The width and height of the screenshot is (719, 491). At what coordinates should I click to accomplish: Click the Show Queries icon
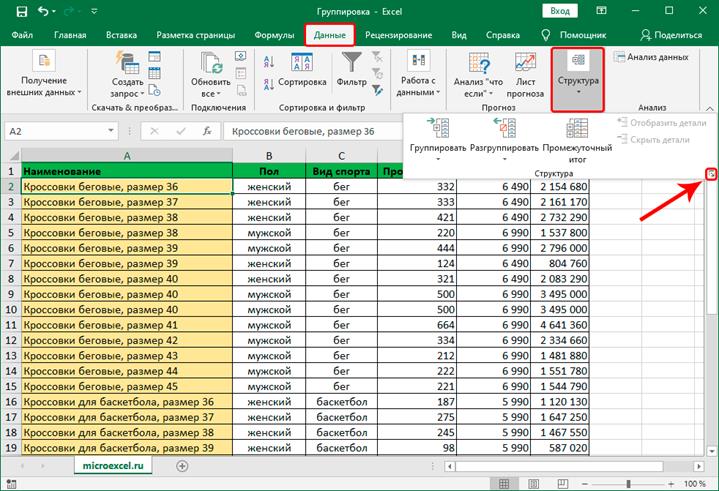point(155,56)
